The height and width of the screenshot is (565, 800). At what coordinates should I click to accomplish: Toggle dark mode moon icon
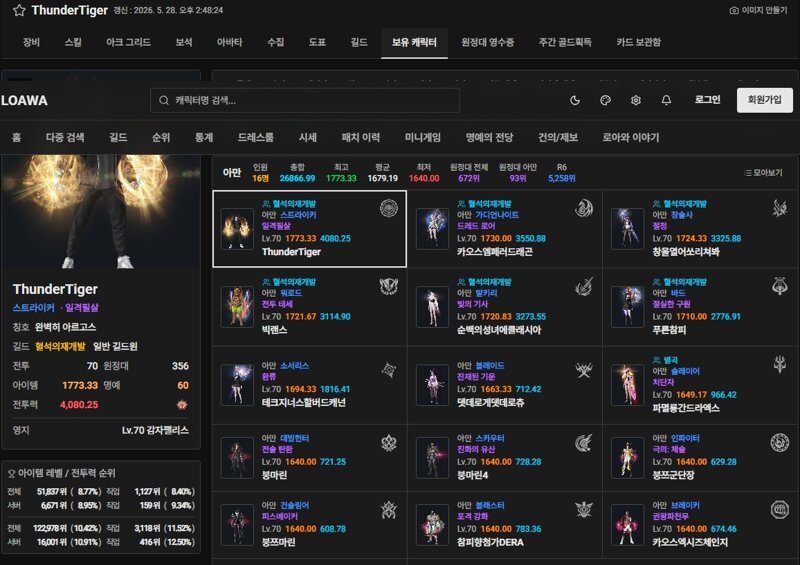click(x=575, y=100)
